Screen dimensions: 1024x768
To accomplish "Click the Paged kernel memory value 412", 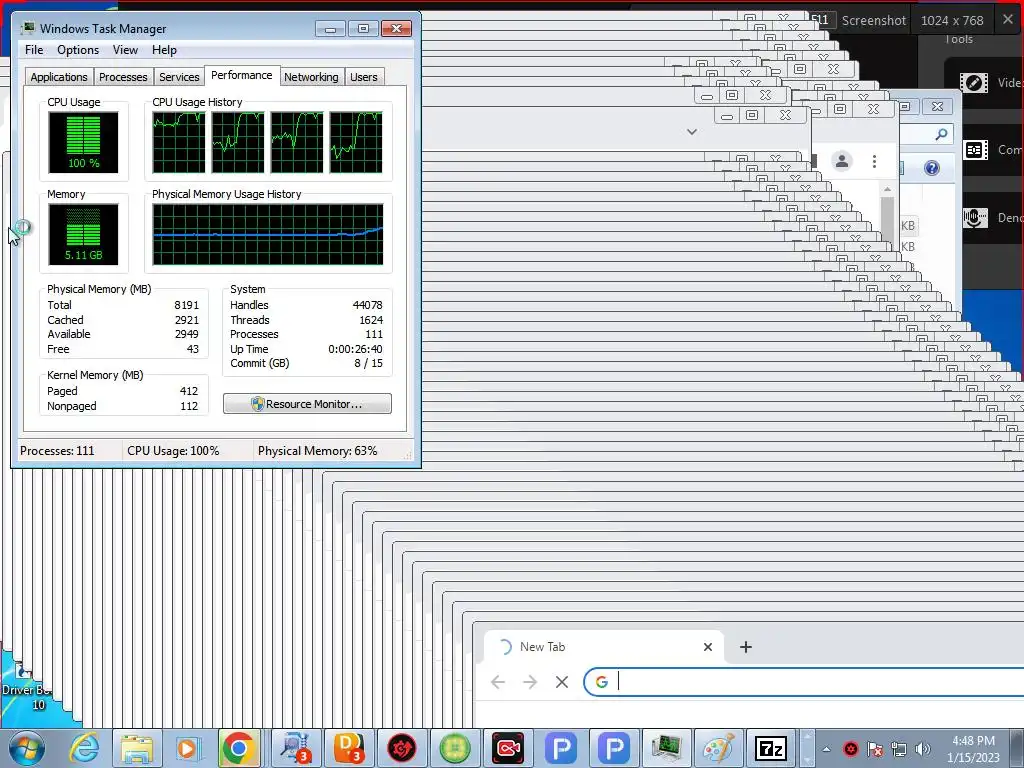I will [x=189, y=391].
